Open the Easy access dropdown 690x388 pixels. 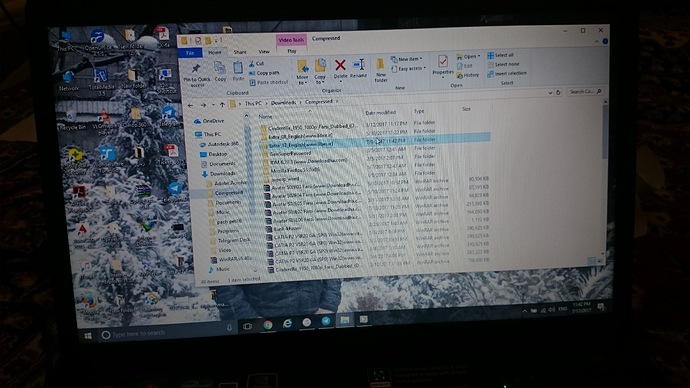pyautogui.click(x=408, y=69)
